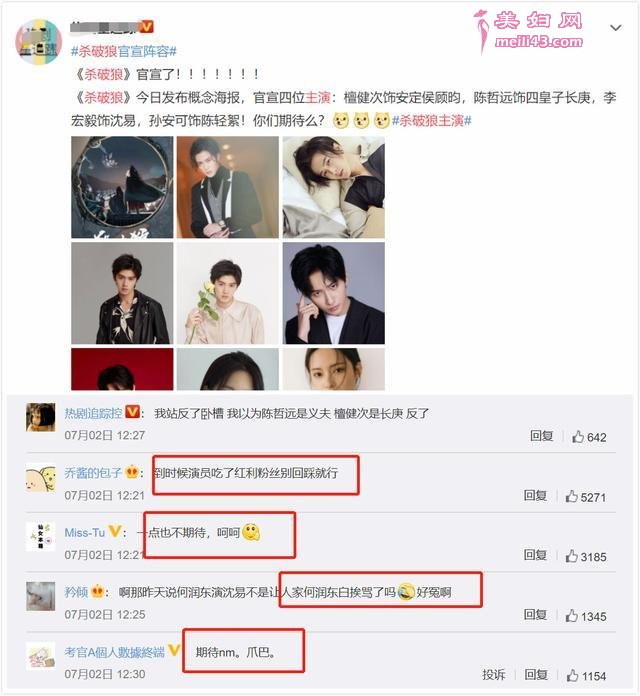Image resolution: width=640 pixels, height=696 pixels.
Task: Like the comment with 1154 likes
Action: click(x=573, y=675)
